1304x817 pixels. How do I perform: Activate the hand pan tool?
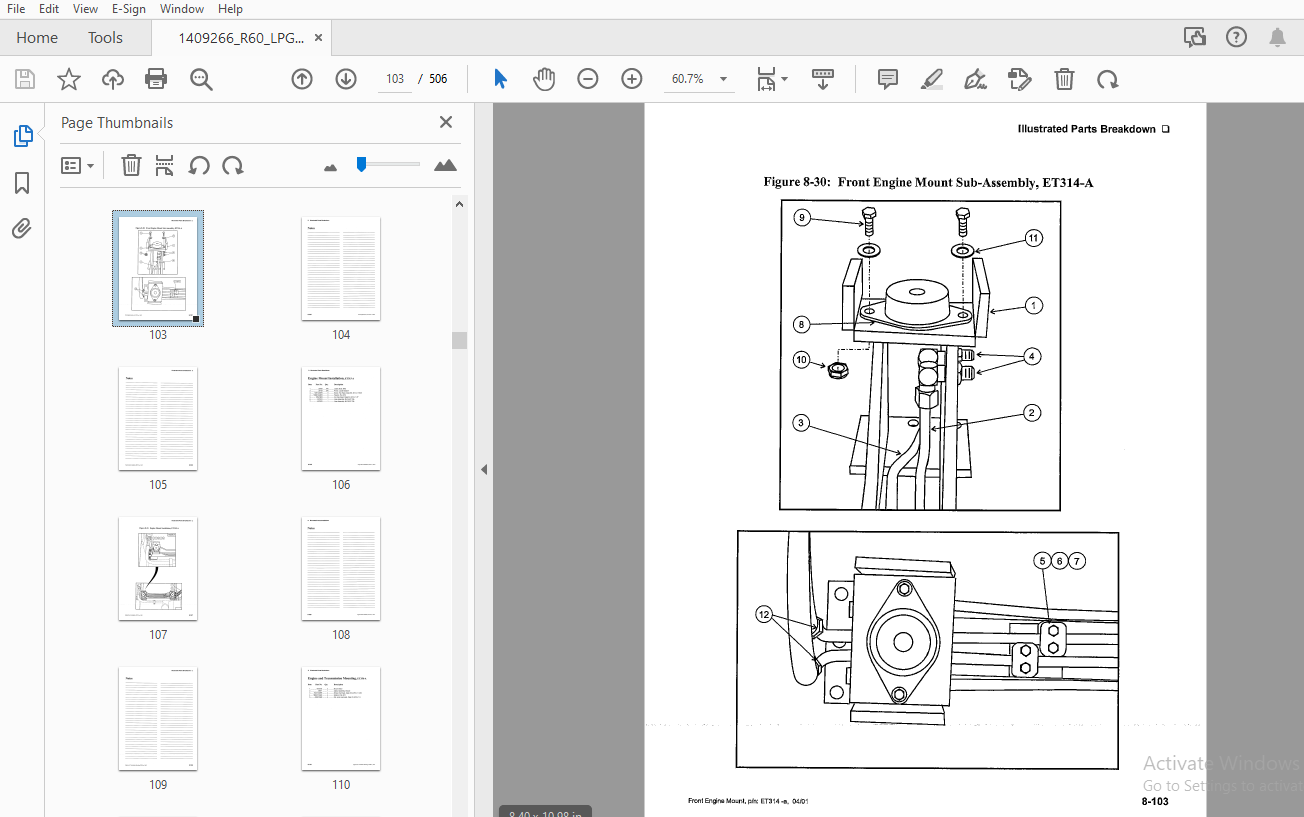(544, 79)
